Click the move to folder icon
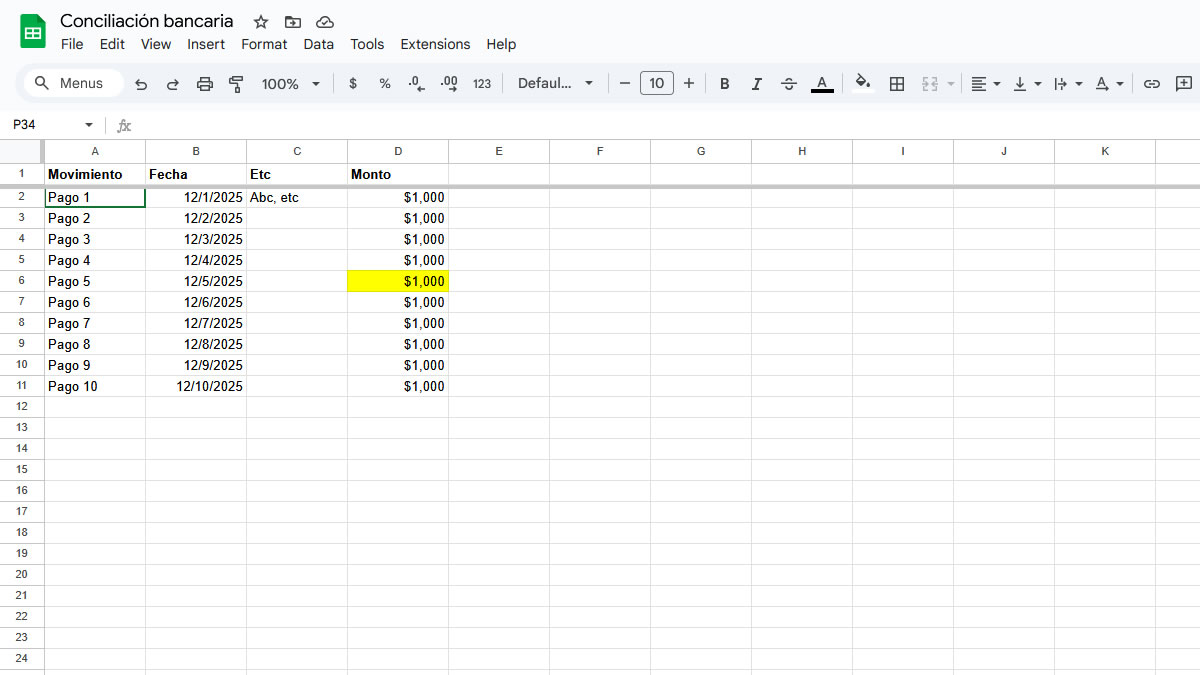 coord(292,22)
